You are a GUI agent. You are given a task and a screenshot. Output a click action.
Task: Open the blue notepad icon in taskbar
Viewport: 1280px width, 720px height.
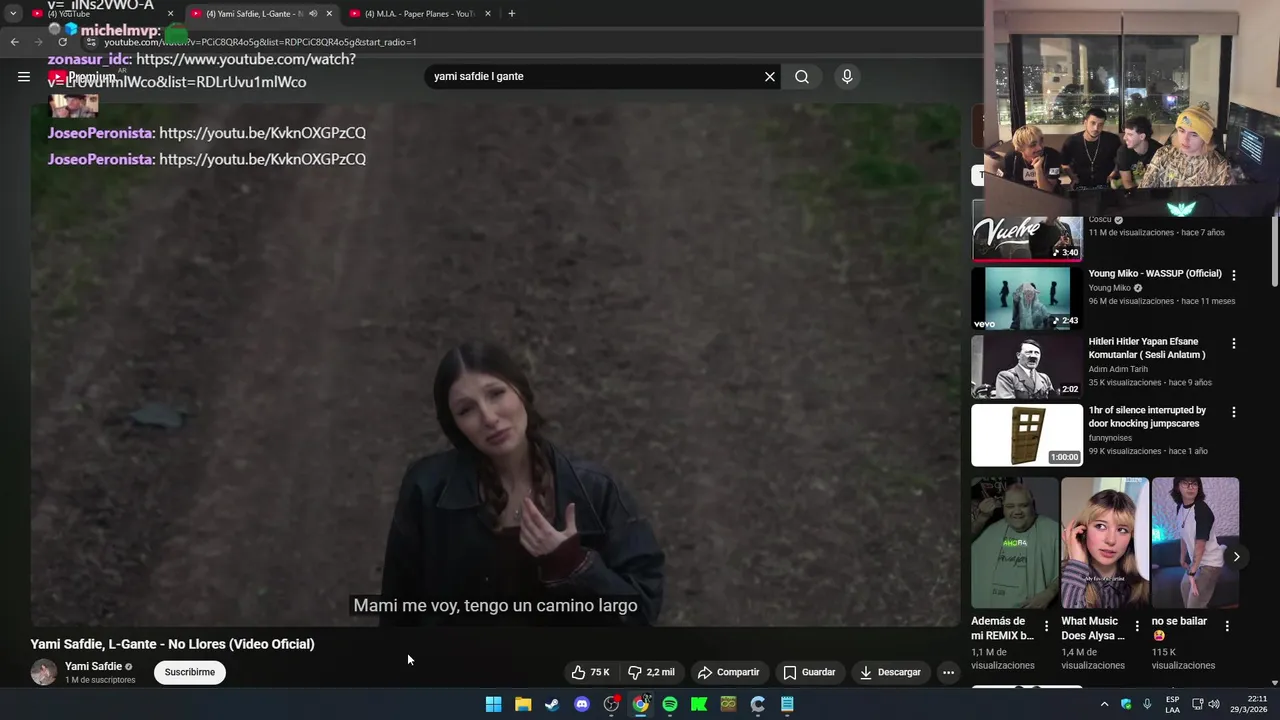(x=787, y=704)
